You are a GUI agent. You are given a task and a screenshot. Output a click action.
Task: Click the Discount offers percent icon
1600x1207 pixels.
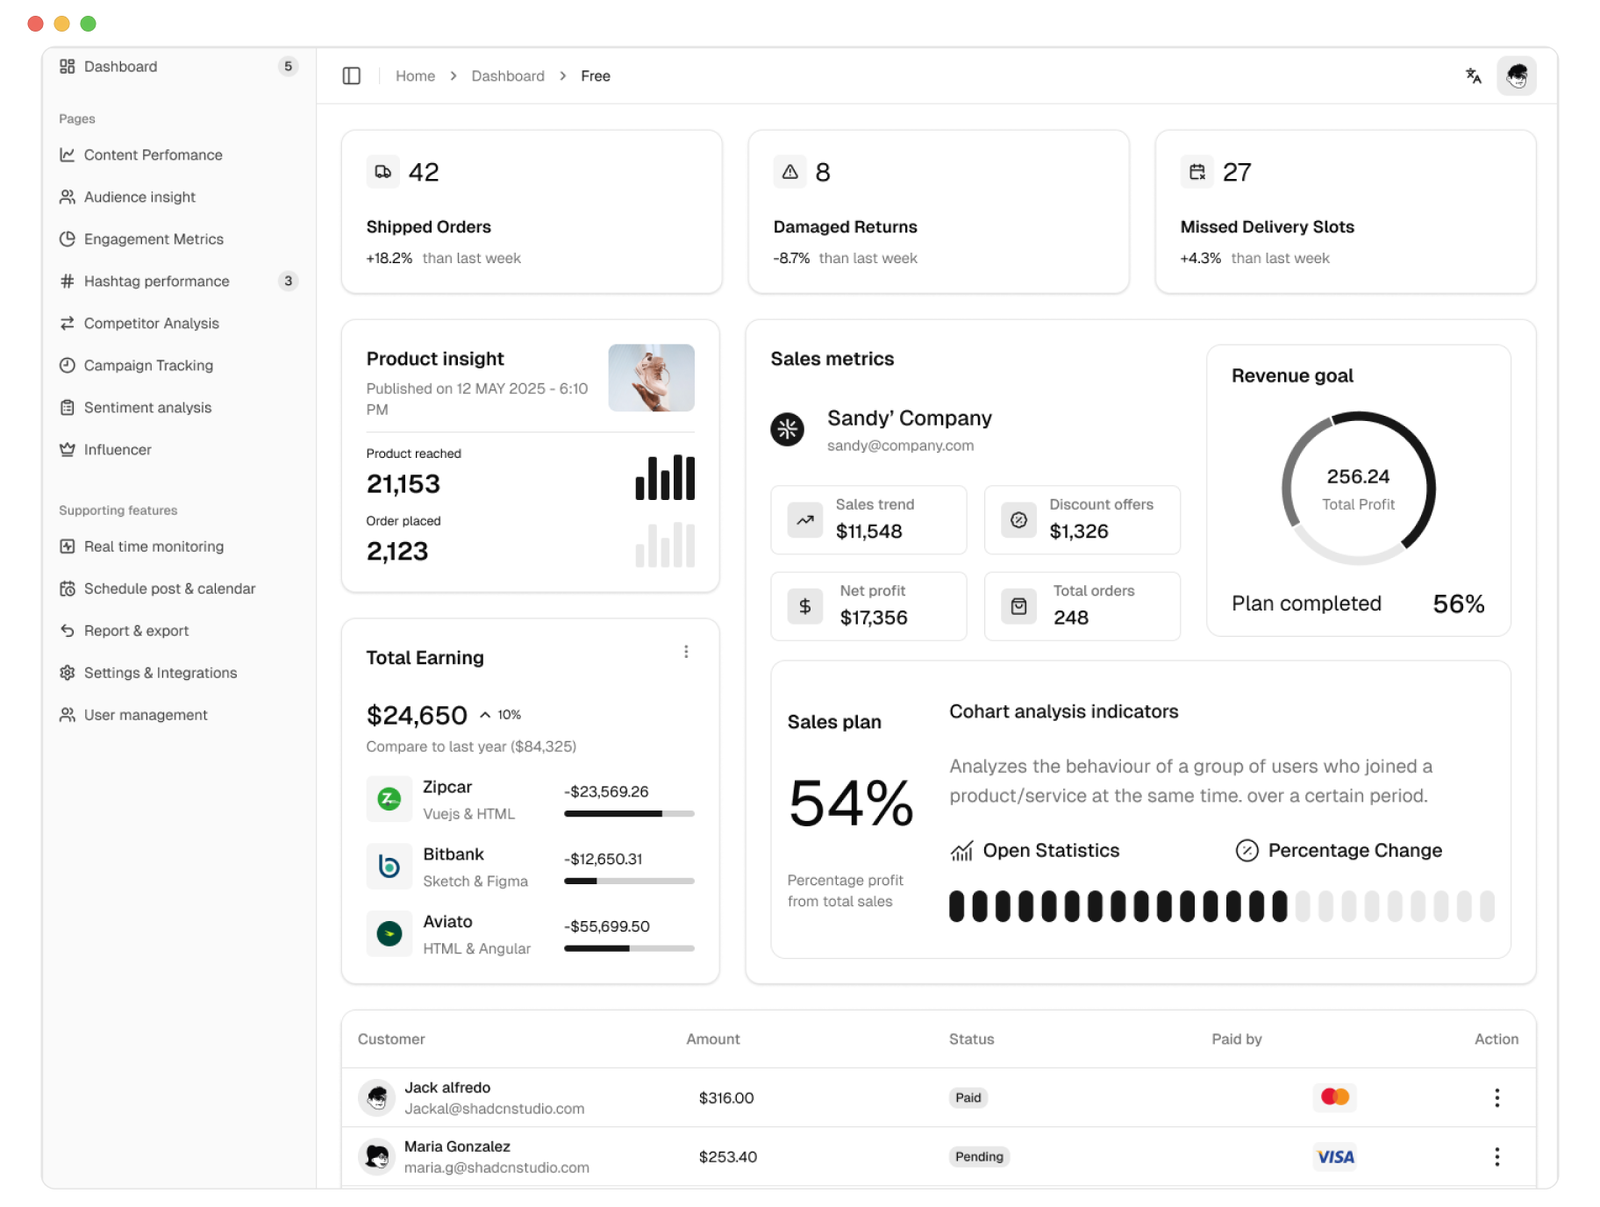(1019, 520)
